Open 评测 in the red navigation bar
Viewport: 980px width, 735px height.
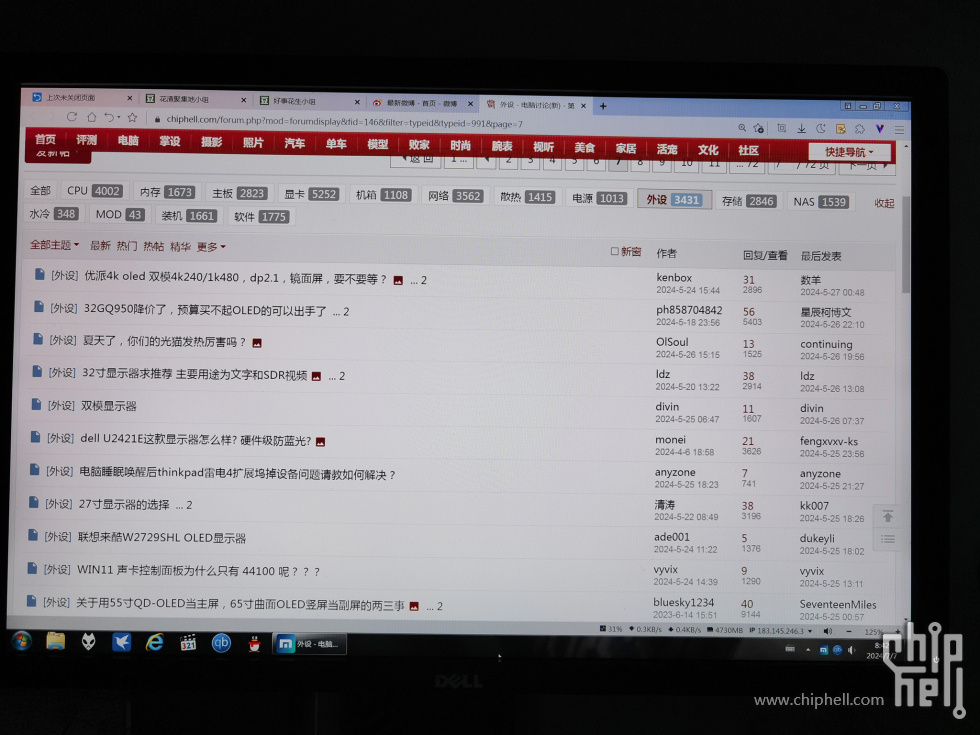tap(86, 140)
